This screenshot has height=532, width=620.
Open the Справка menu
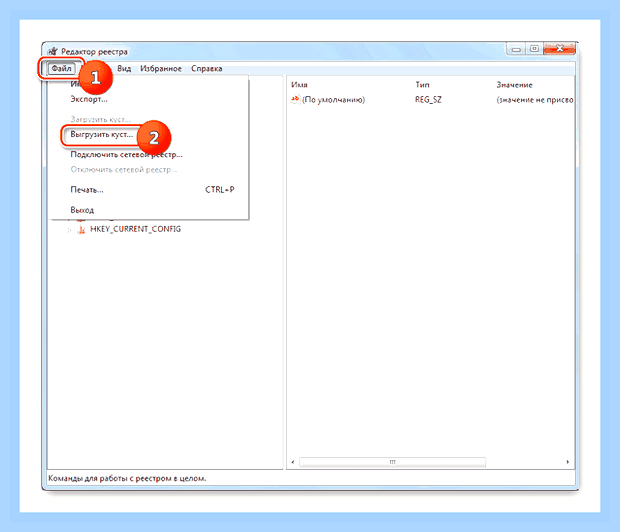206,68
